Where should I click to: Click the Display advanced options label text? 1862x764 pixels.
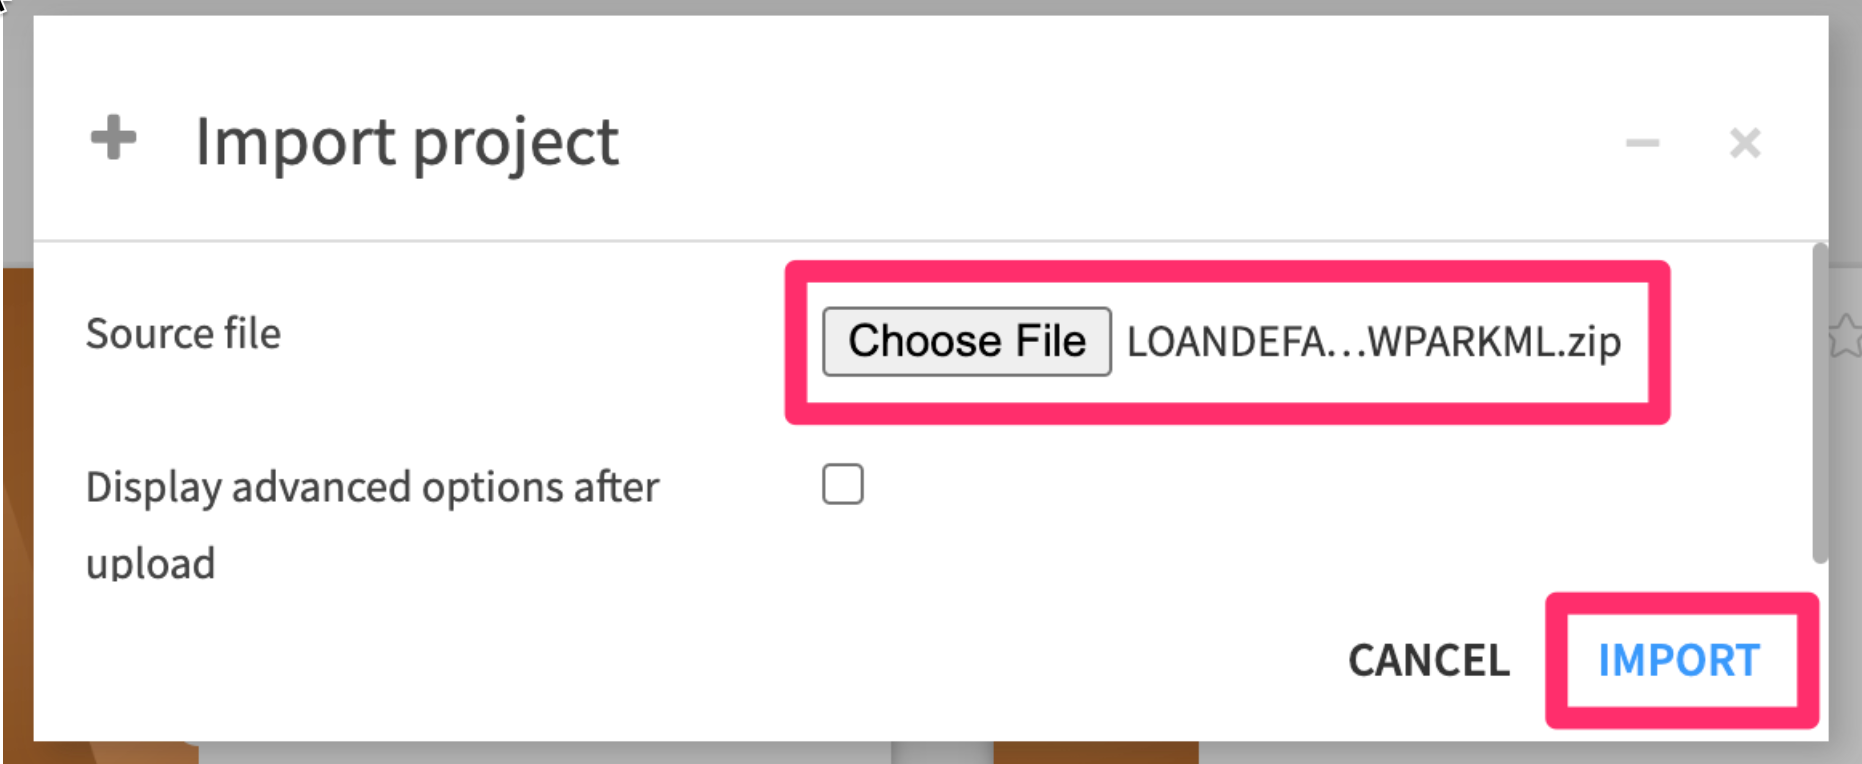pyautogui.click(x=372, y=487)
